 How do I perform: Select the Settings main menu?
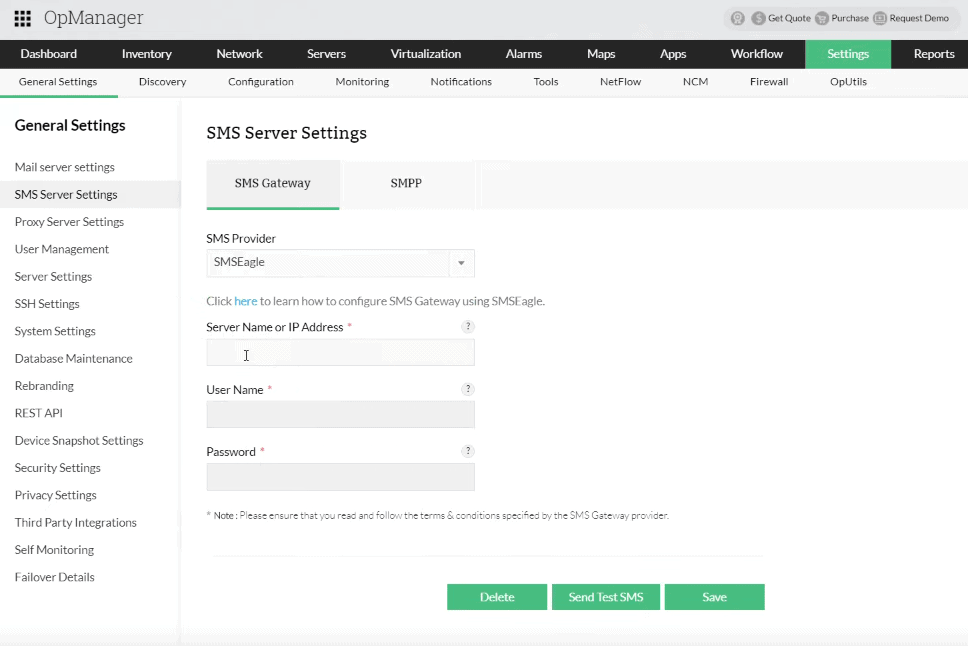coord(848,54)
